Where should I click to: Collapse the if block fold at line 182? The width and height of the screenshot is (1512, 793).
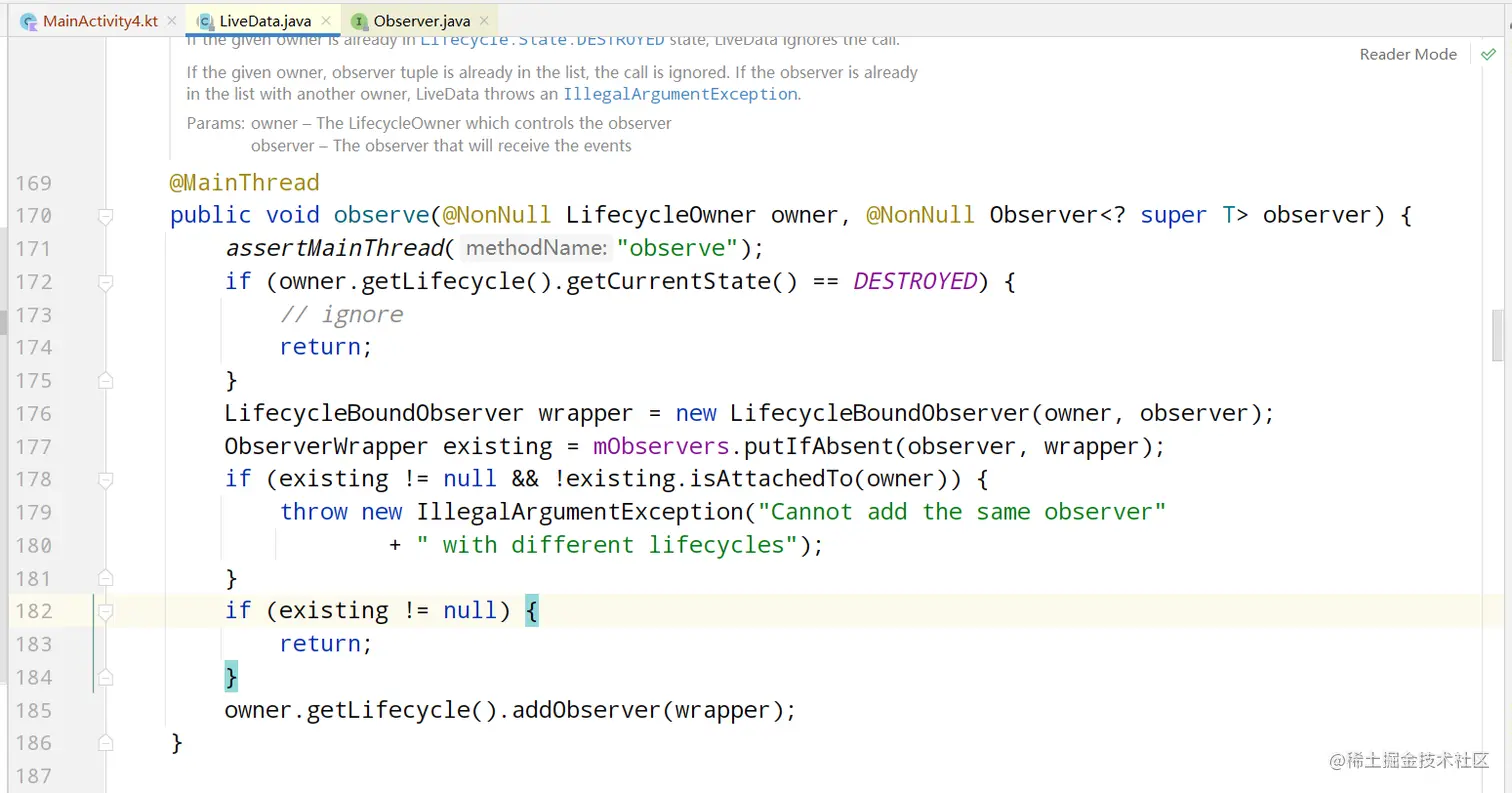[105, 610]
